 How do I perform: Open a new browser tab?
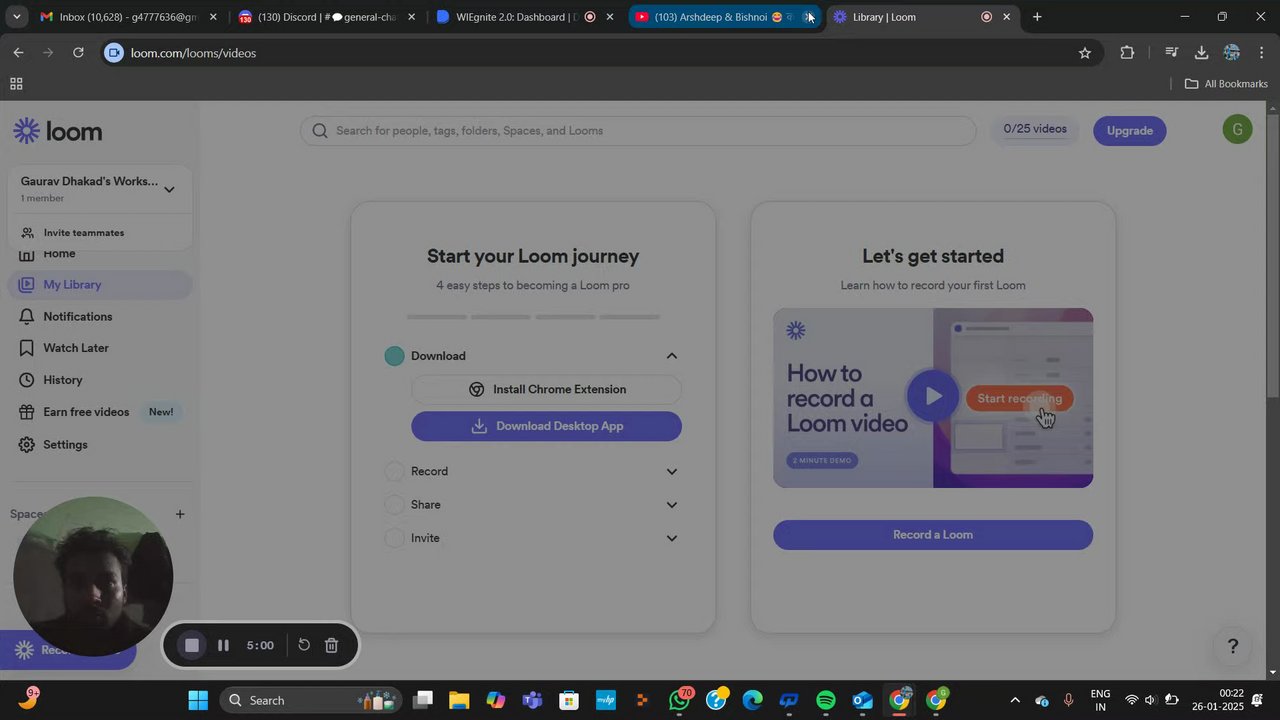click(1037, 17)
